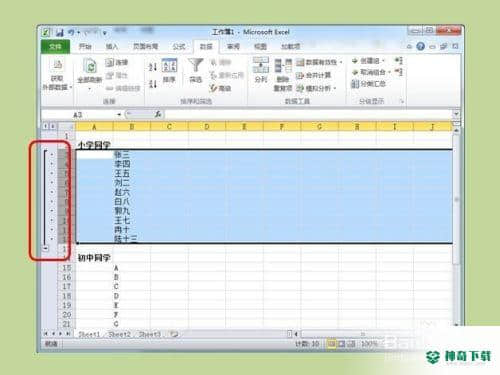Open the File tab
Screen dimensions: 500x375
pyautogui.click(x=55, y=46)
